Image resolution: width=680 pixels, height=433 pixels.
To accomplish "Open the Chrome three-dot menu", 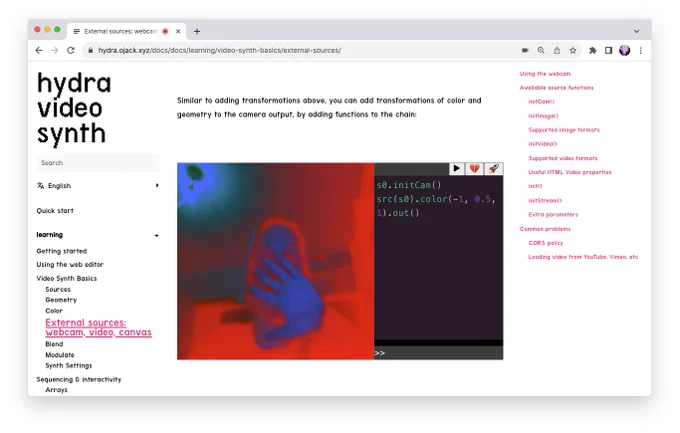I will point(641,50).
